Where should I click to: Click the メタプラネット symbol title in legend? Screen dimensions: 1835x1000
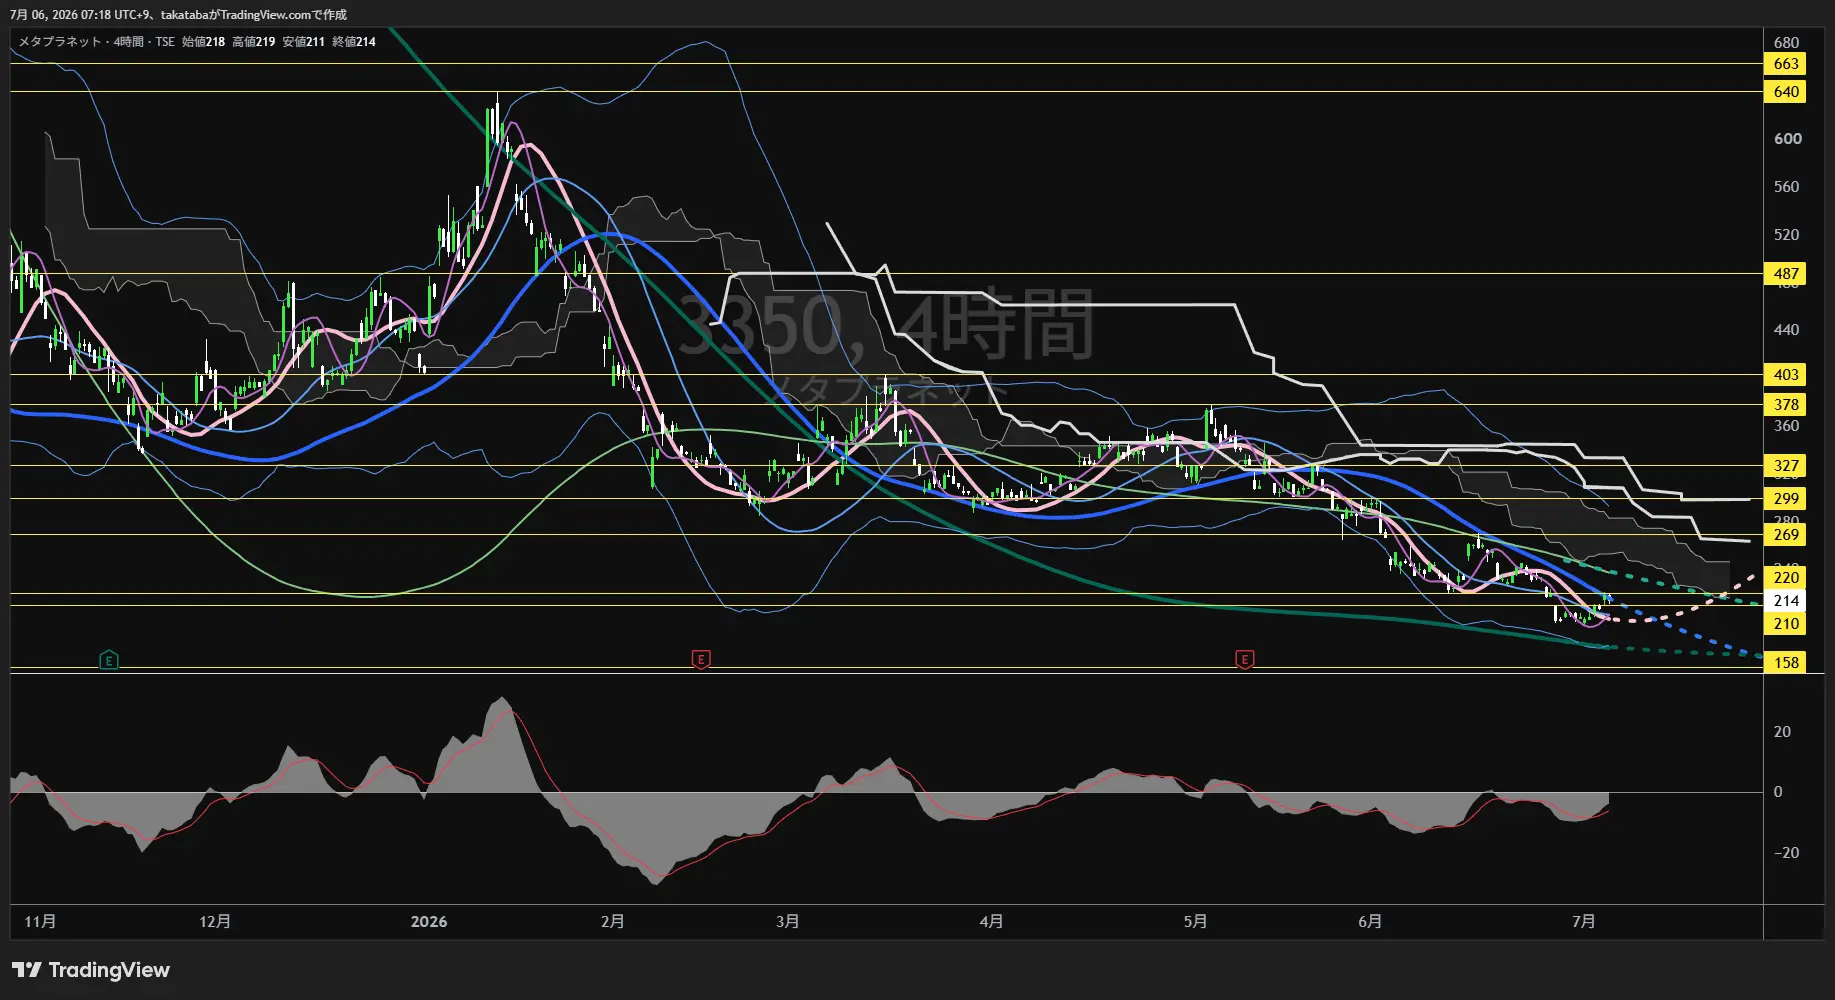pos(60,42)
